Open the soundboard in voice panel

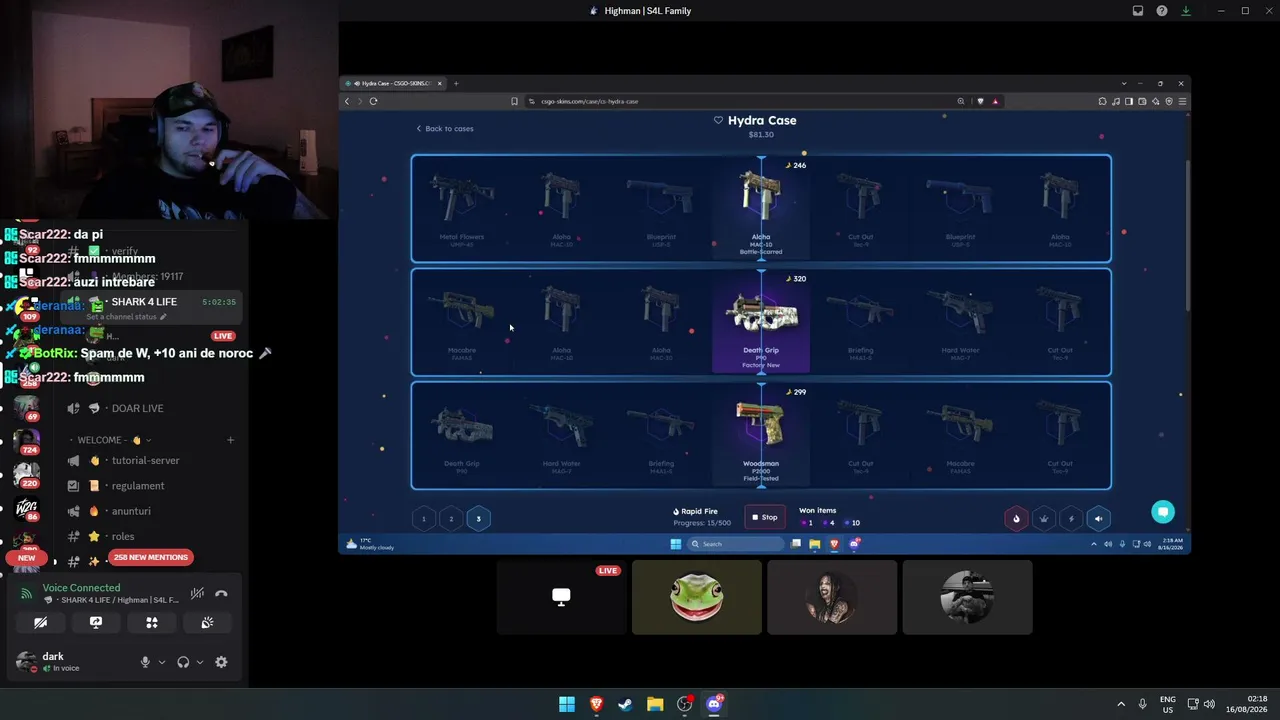coord(207,622)
